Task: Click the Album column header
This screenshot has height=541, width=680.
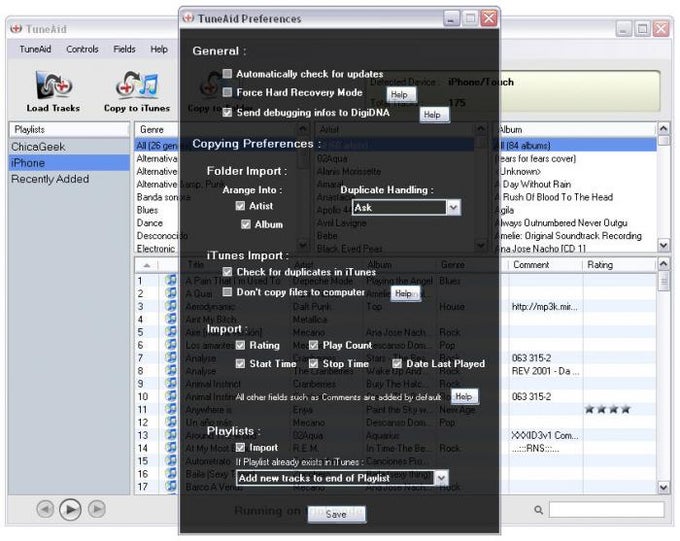Action: 575,129
